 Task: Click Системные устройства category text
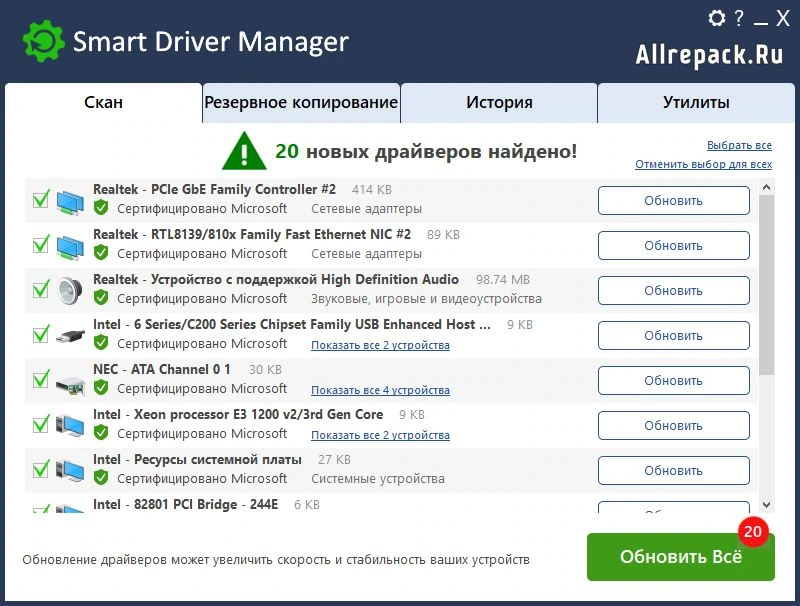378,478
